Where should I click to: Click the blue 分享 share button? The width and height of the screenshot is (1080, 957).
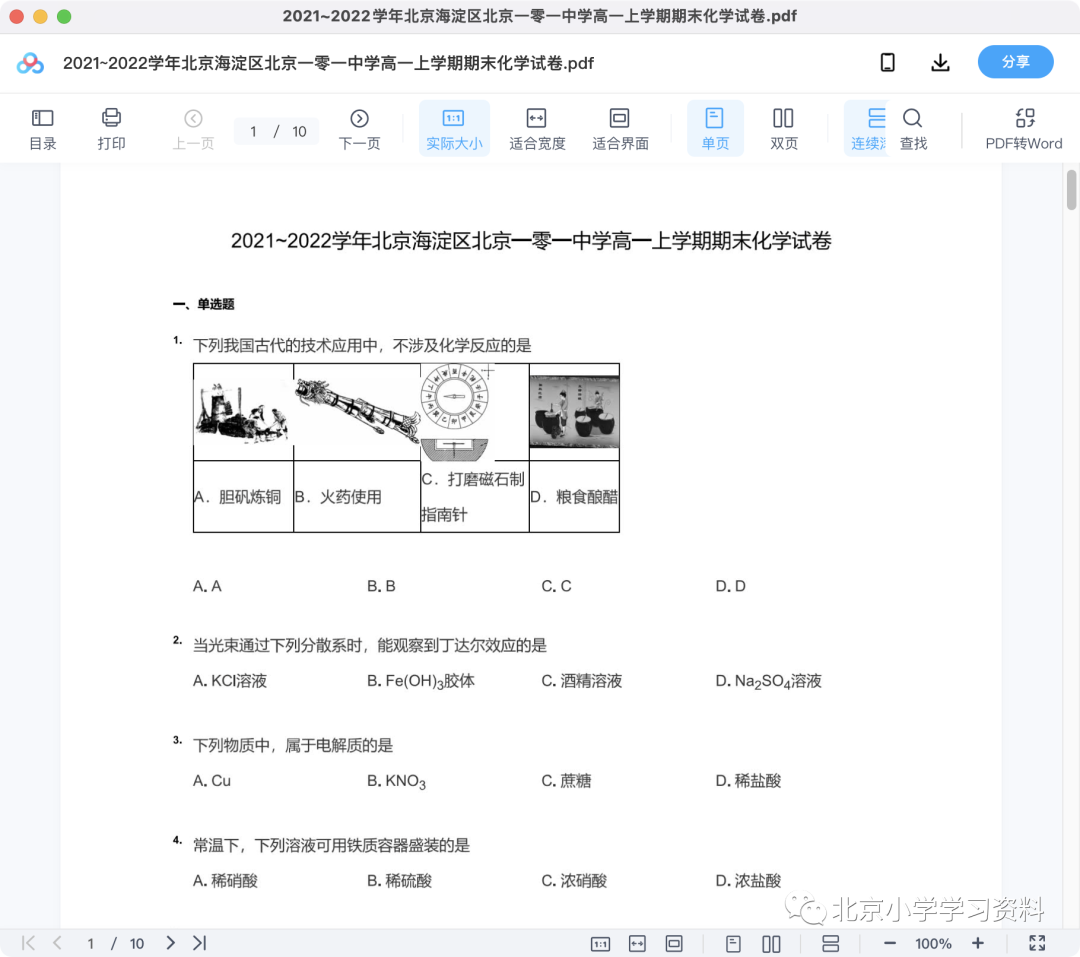[1015, 62]
